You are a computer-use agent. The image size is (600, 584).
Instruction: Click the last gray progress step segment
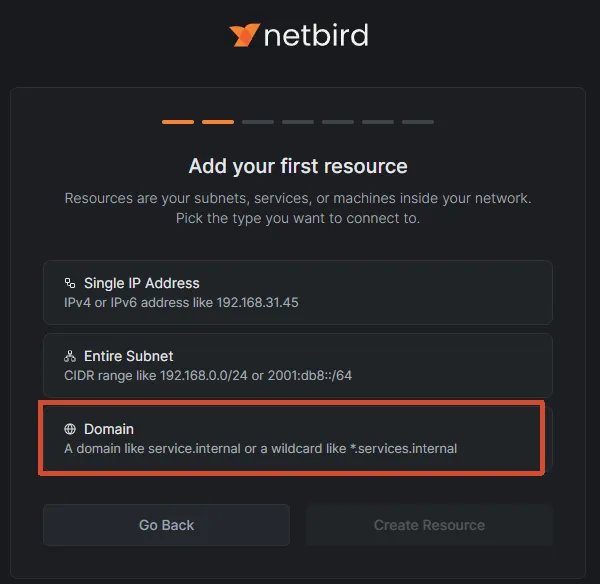[x=418, y=122]
